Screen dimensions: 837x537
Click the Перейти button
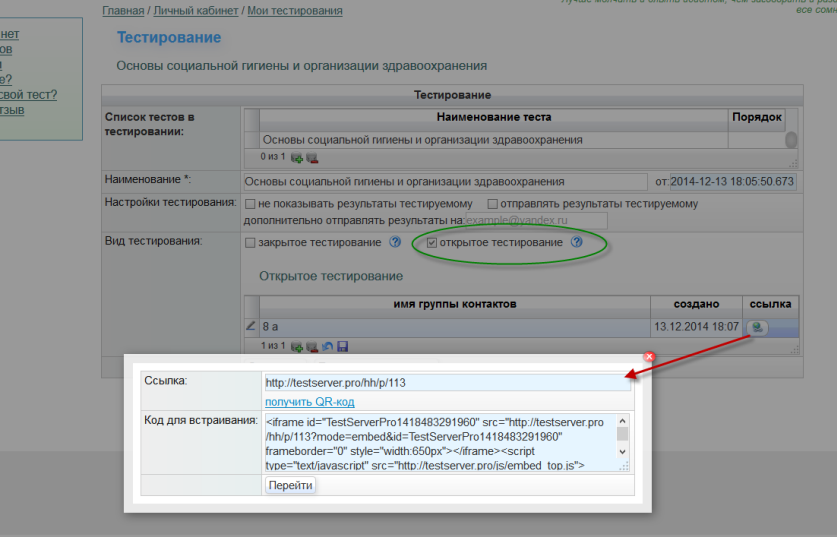tap(290, 485)
